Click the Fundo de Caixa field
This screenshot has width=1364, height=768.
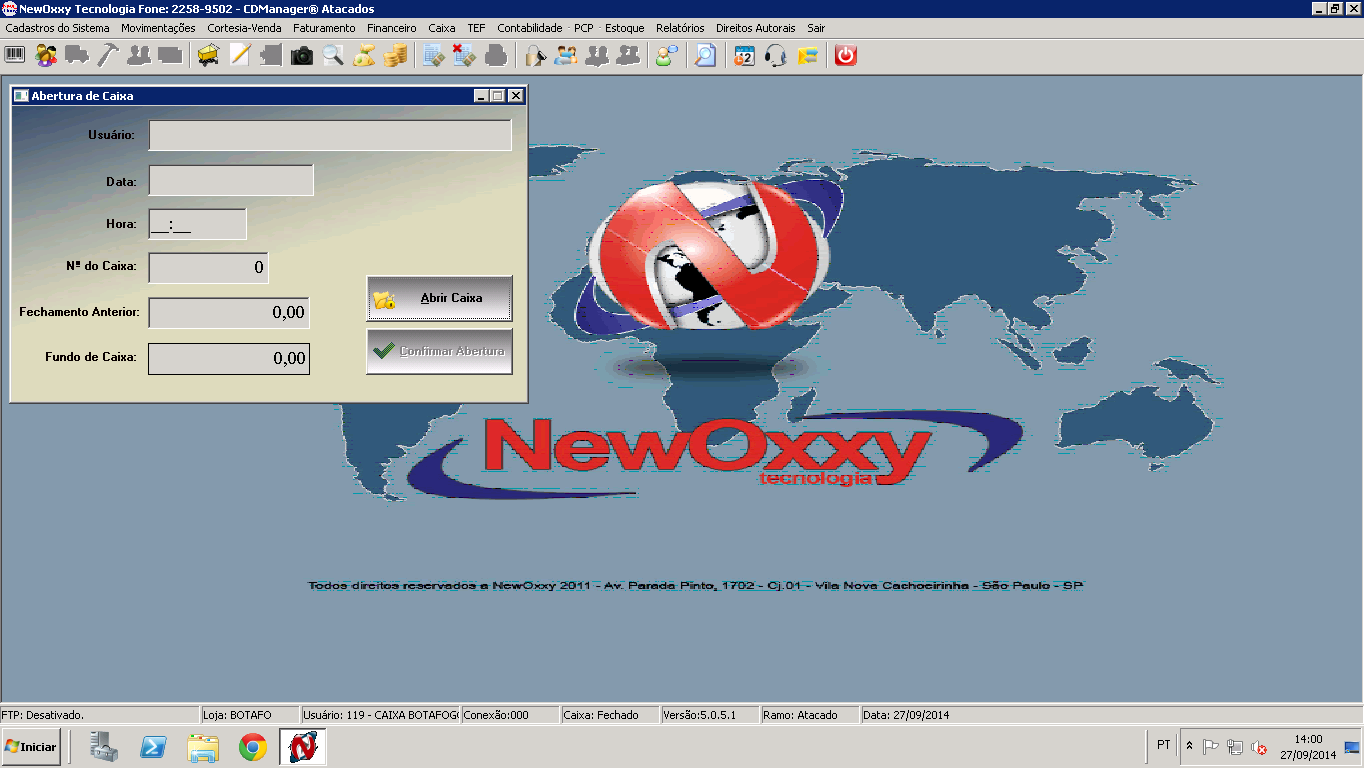[229, 358]
